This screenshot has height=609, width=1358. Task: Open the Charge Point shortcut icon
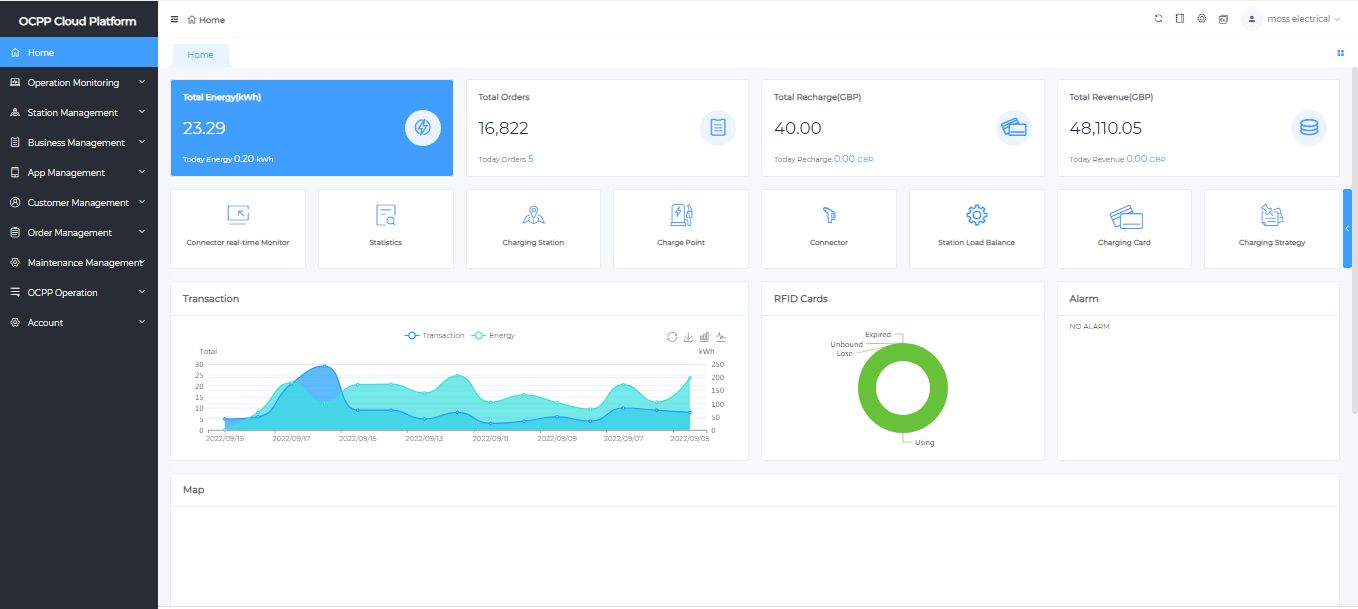681,214
